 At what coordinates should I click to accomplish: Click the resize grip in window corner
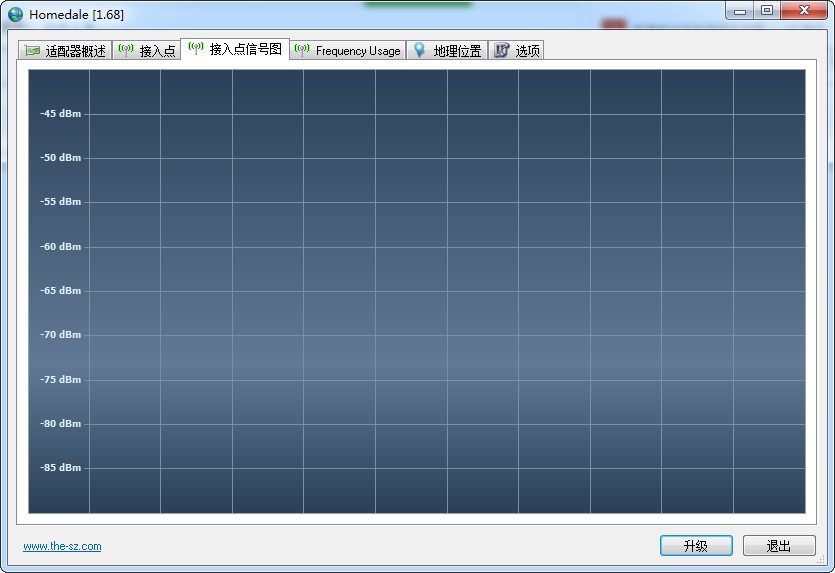click(821, 559)
